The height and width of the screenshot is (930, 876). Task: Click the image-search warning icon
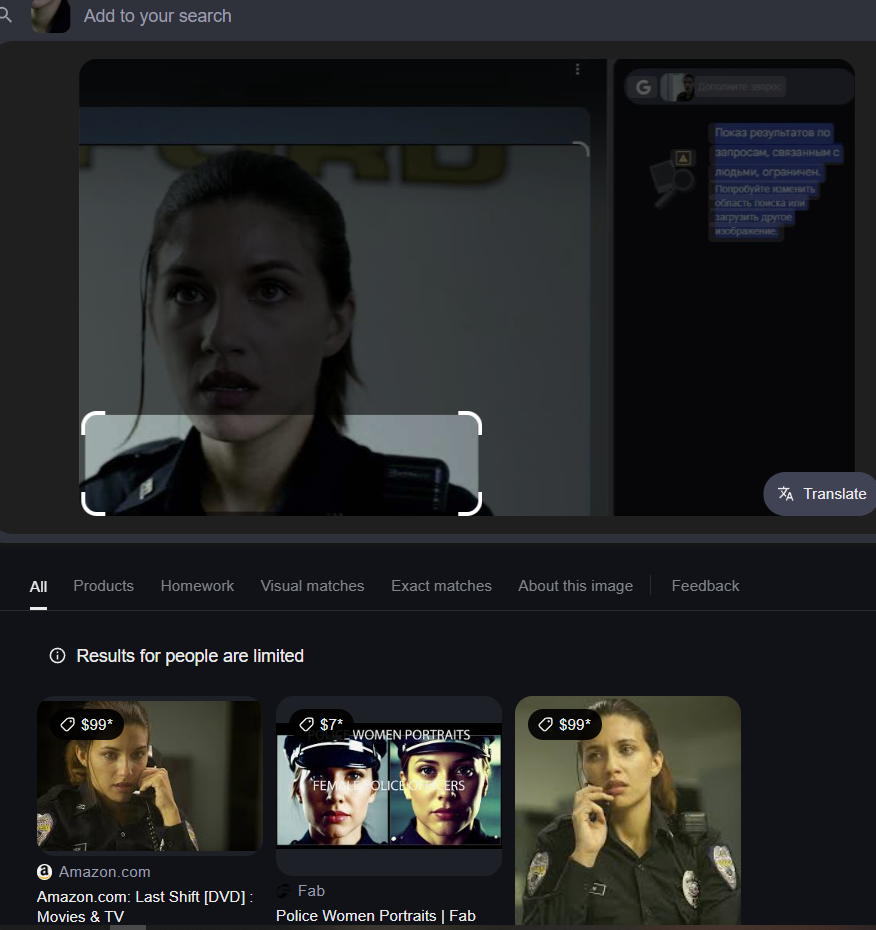pos(683,158)
